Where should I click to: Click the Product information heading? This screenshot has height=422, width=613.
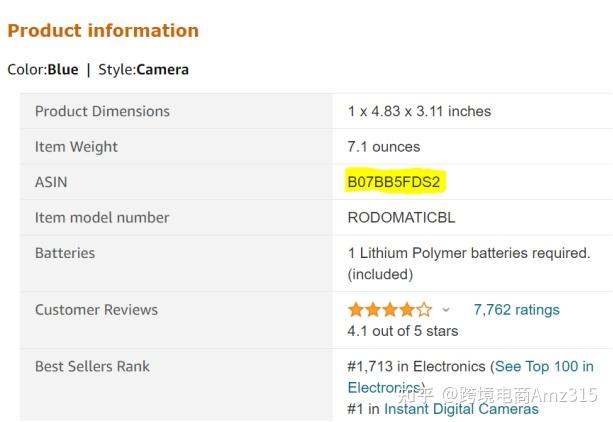click(x=103, y=31)
